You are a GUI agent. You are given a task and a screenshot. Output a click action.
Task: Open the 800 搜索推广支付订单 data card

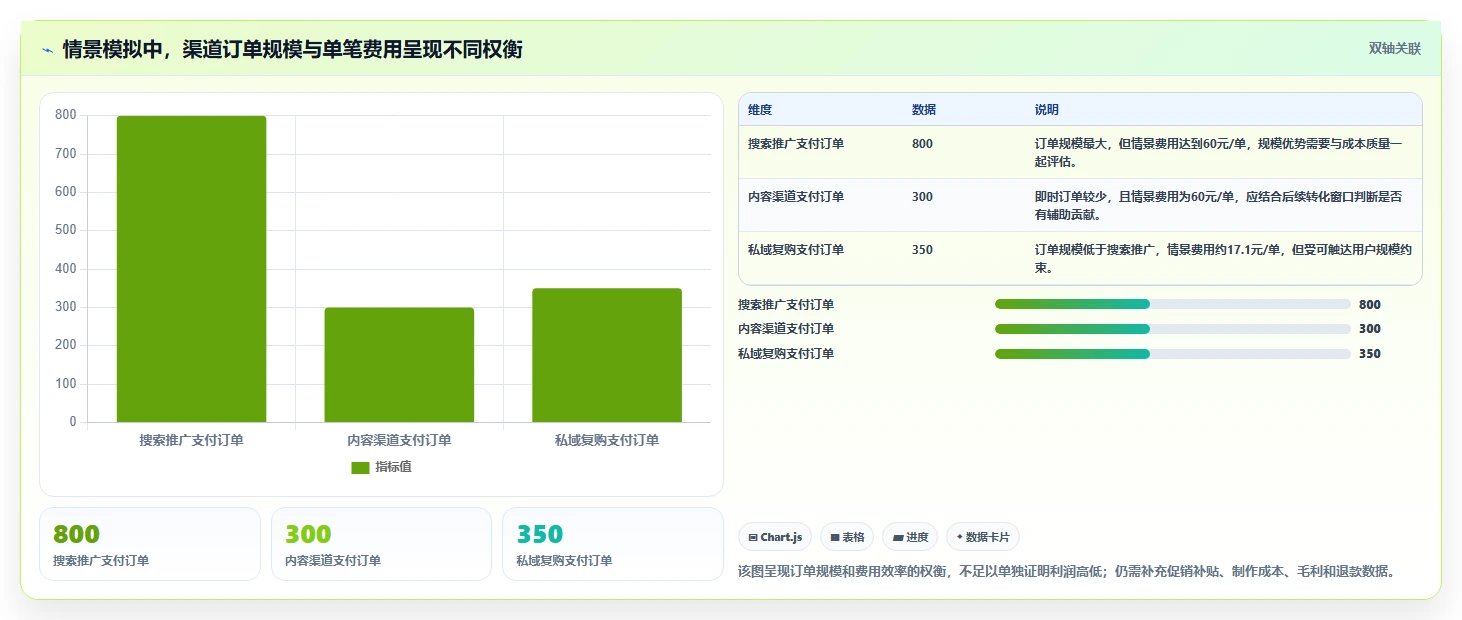pyautogui.click(x=150, y=544)
